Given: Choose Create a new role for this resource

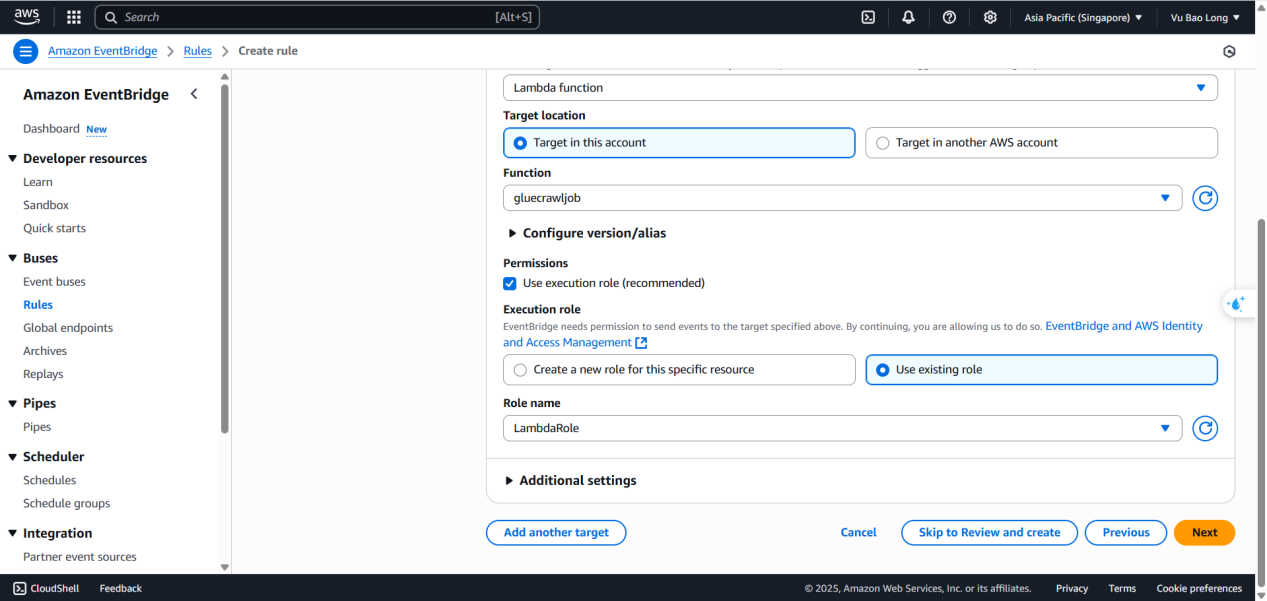Looking at the screenshot, I should (679, 370).
